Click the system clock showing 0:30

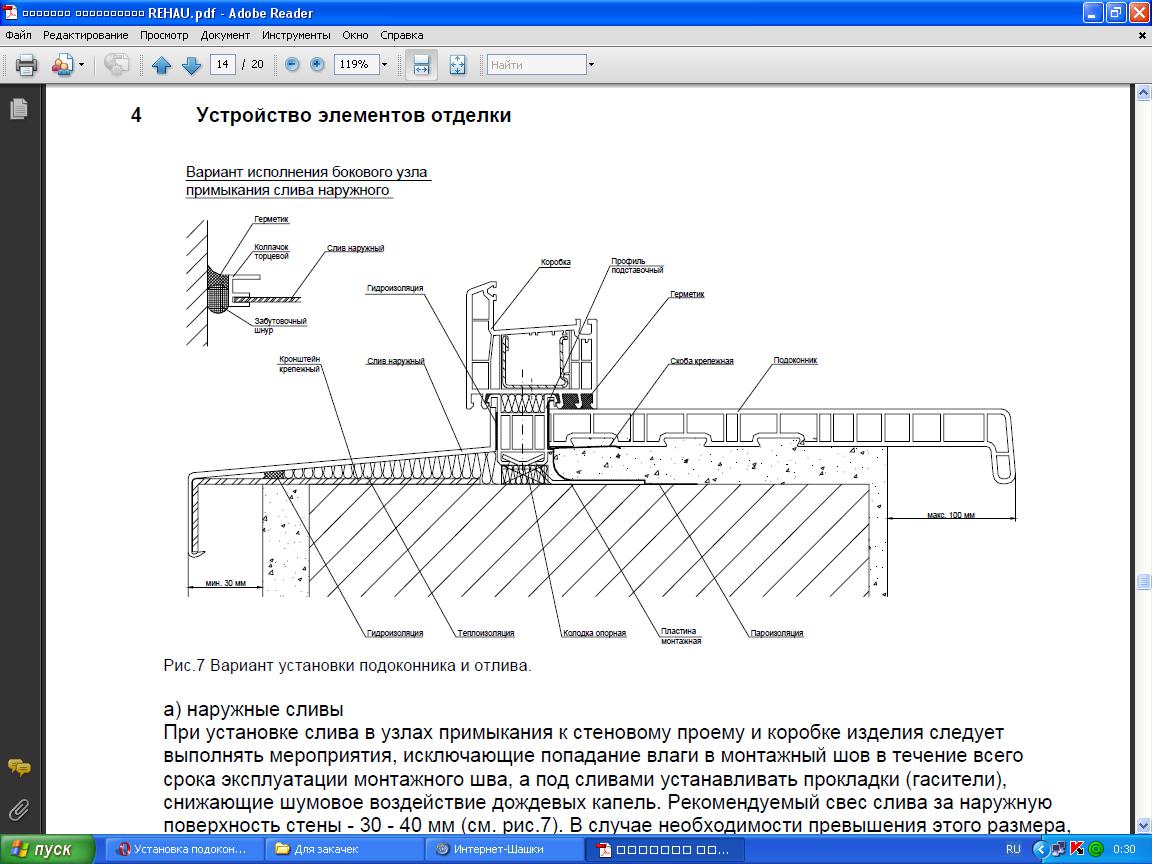(1124, 849)
